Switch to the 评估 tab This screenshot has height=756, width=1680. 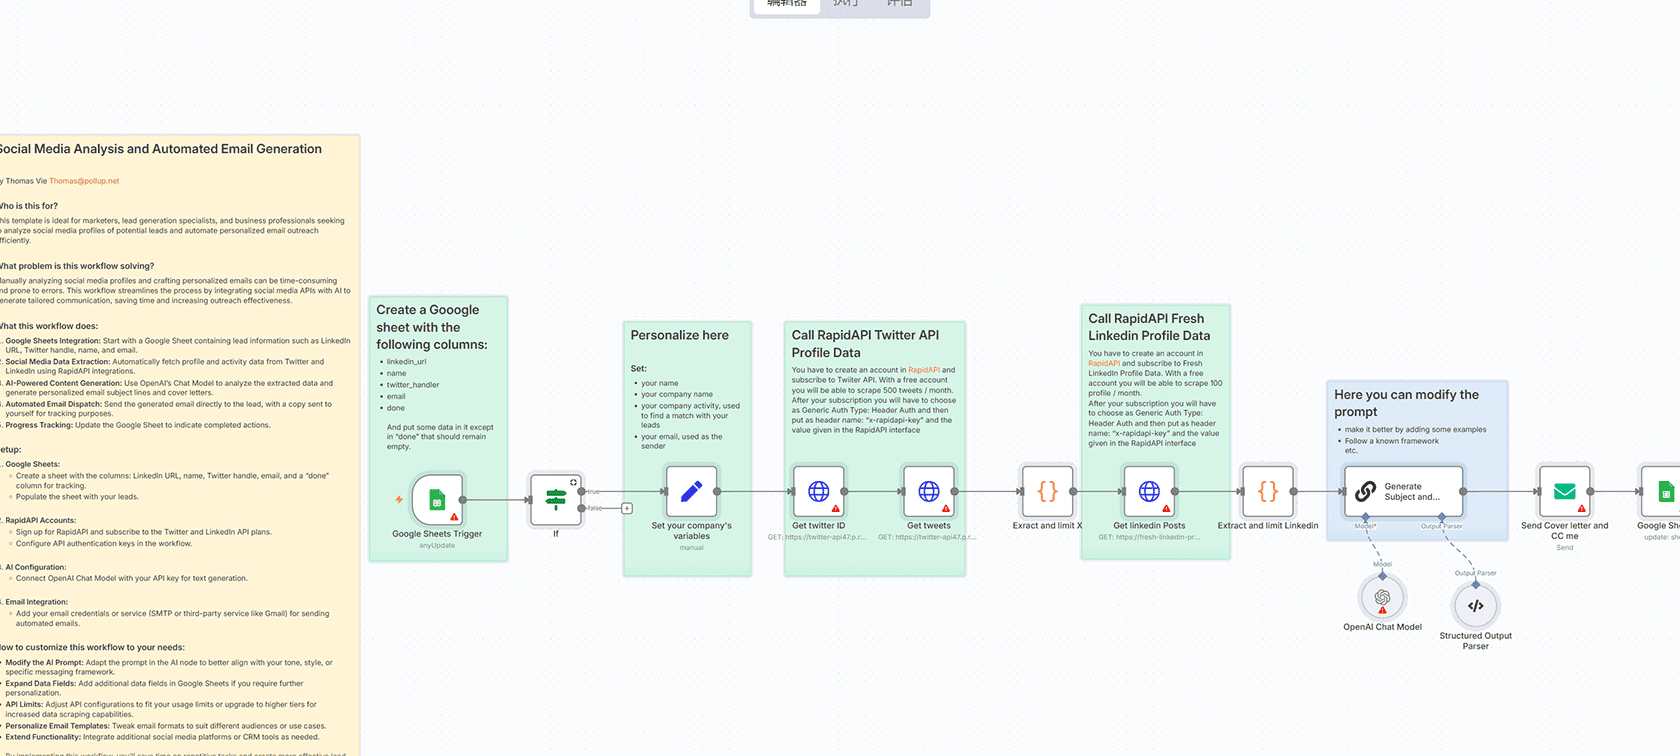coord(899,4)
